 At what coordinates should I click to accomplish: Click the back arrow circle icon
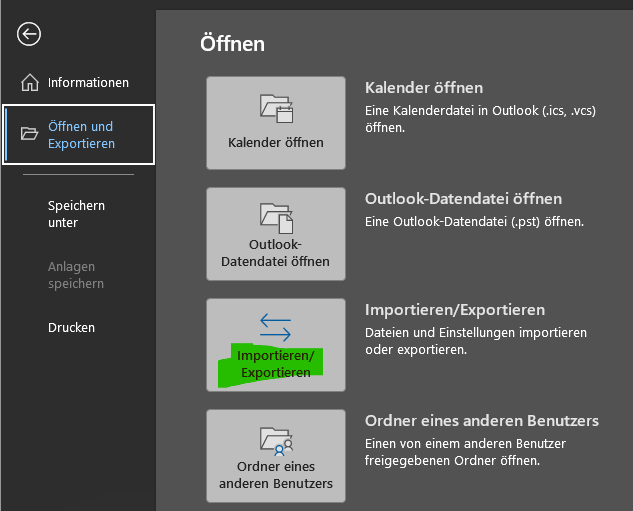click(x=29, y=34)
